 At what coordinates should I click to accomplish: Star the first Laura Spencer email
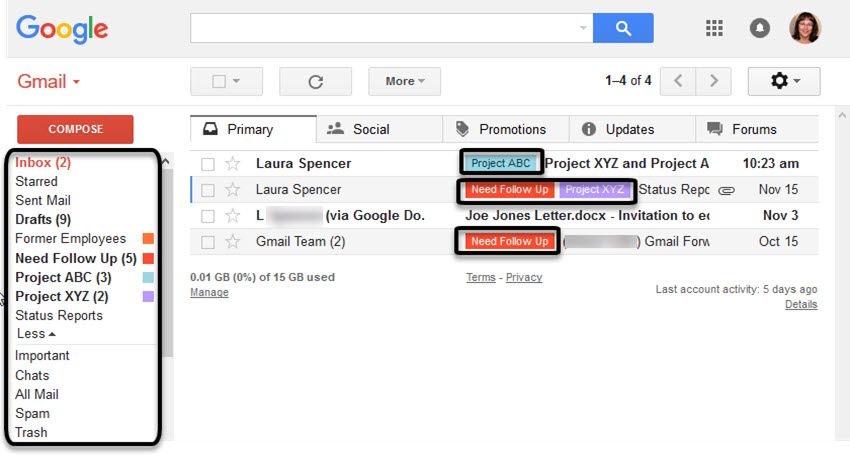tap(233, 163)
